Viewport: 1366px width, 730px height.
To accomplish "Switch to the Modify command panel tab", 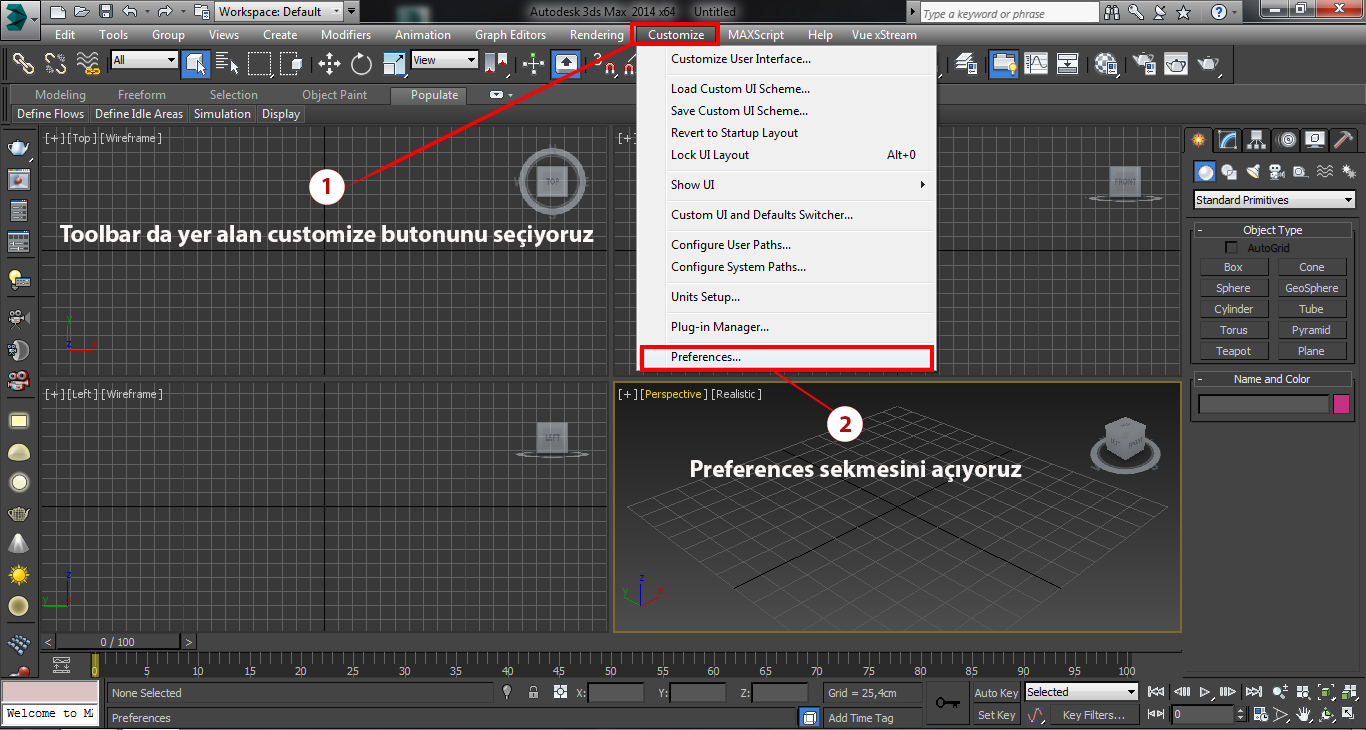I will 1227,139.
